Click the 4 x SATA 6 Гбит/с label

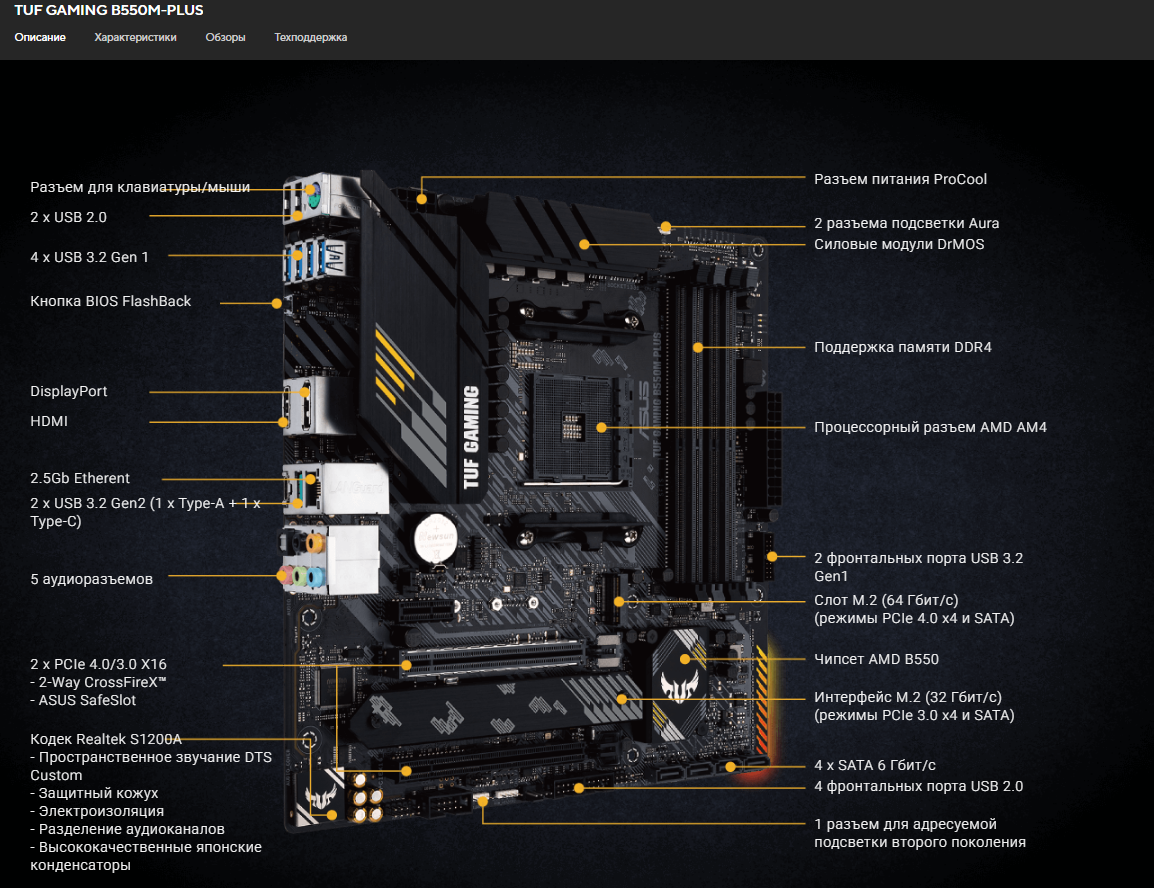pos(874,765)
